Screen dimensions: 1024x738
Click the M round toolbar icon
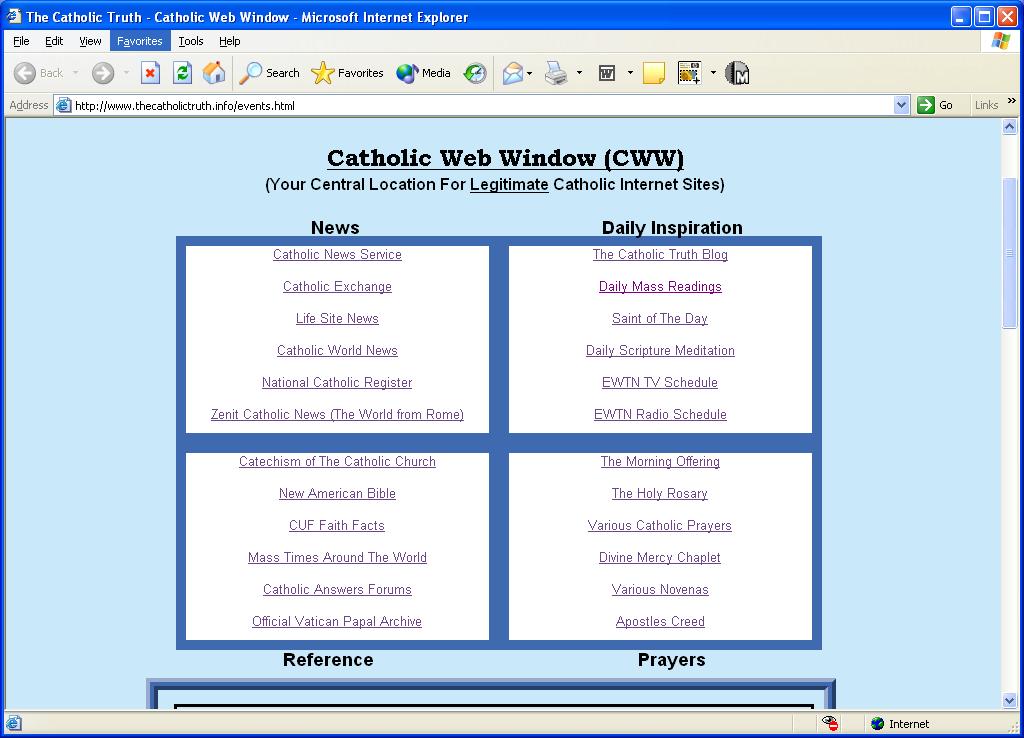(737, 73)
